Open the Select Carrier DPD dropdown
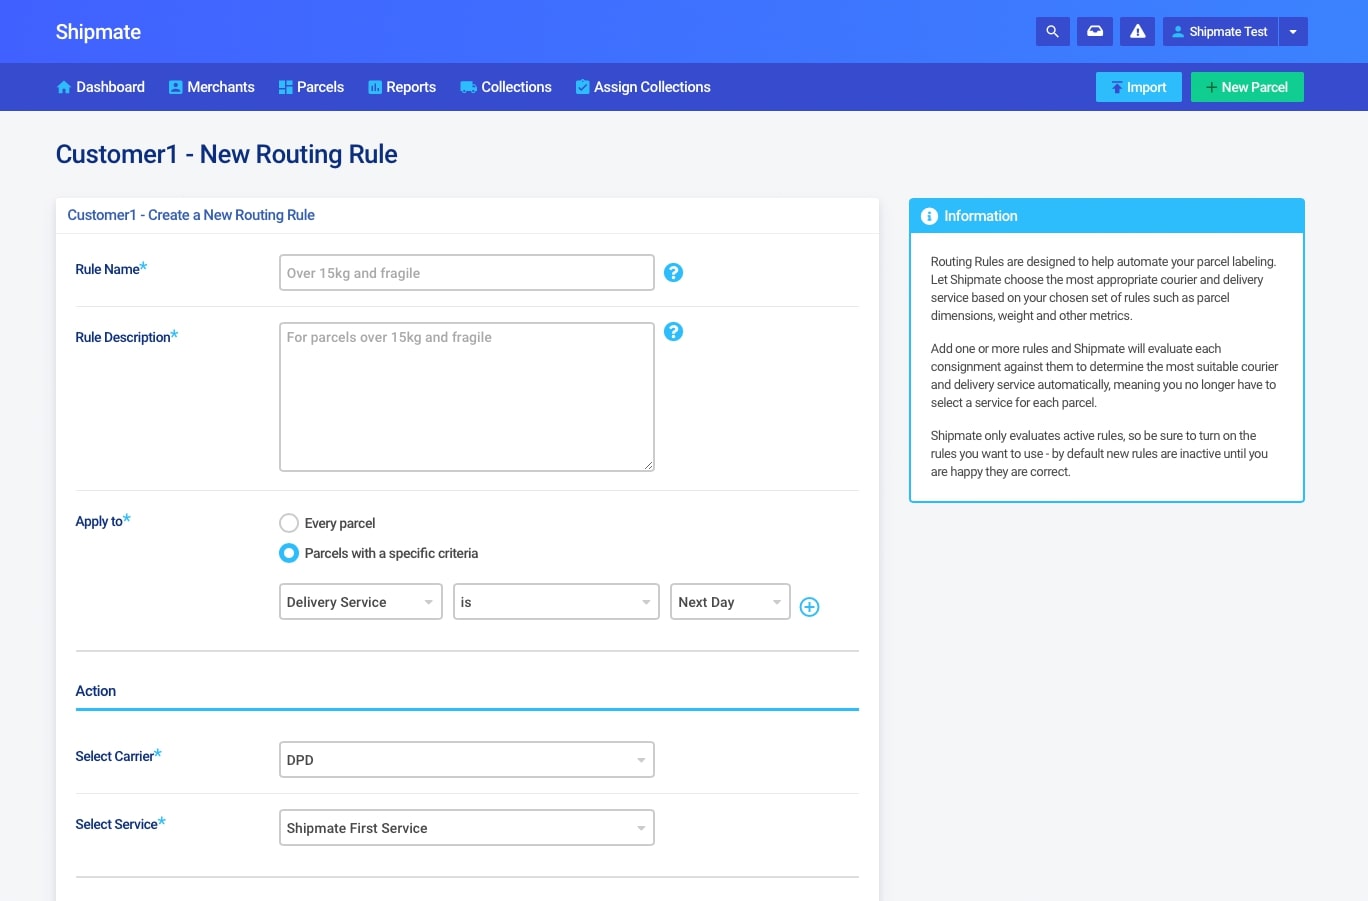1368x901 pixels. tap(467, 760)
